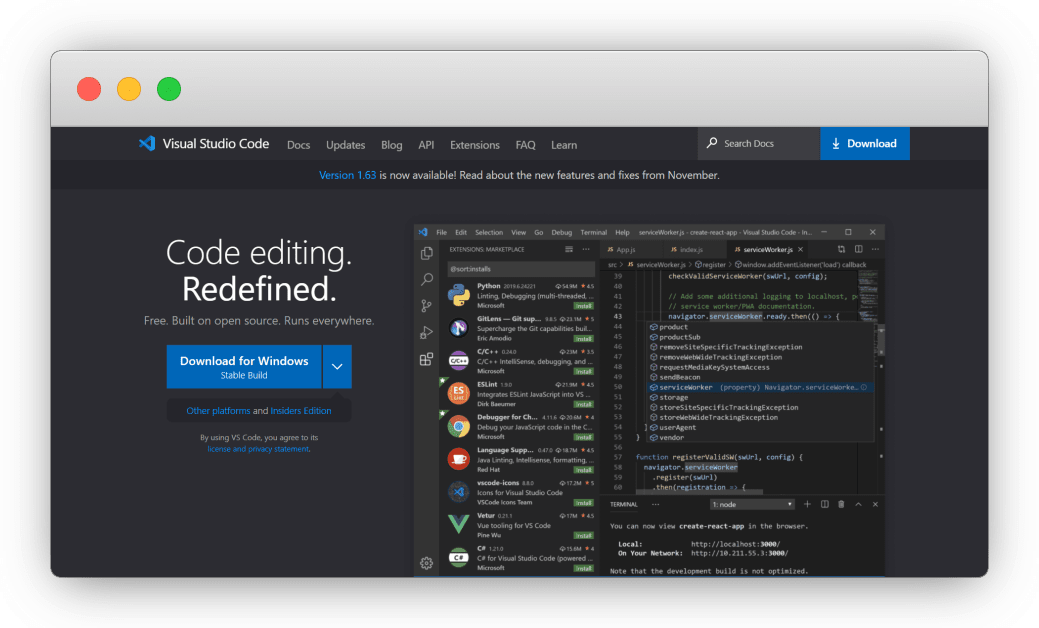
Task: Click the filter lines icon in Extensions header
Action: (569, 250)
